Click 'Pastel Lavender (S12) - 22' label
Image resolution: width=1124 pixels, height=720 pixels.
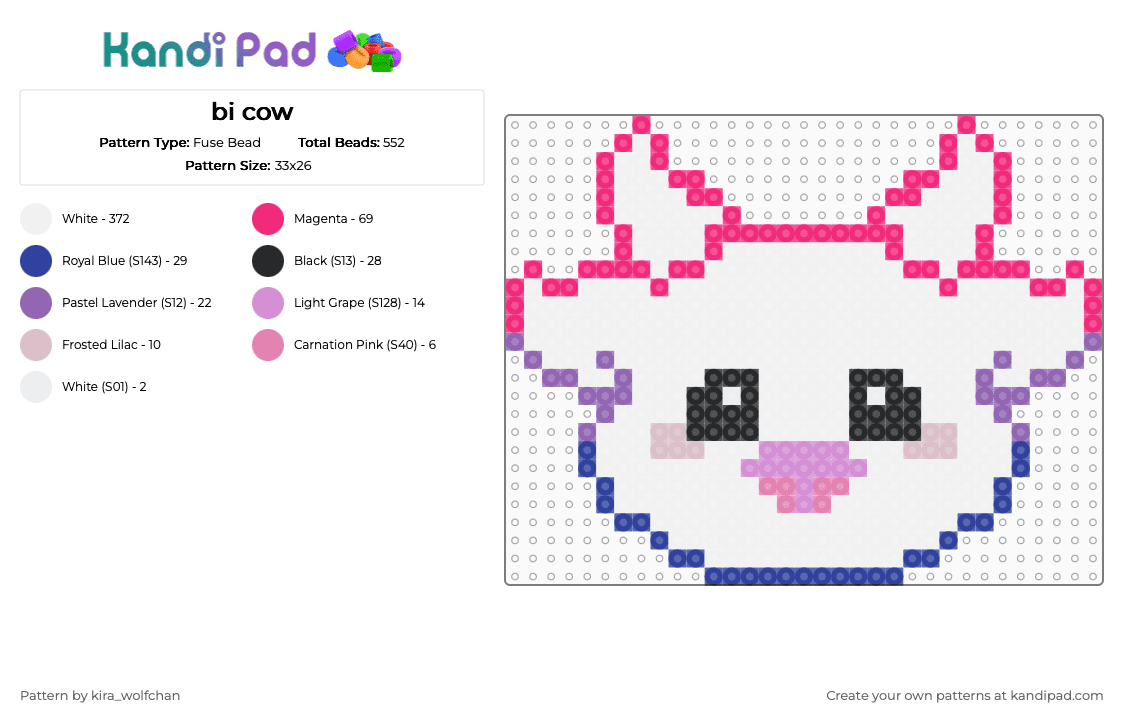[x=137, y=303]
